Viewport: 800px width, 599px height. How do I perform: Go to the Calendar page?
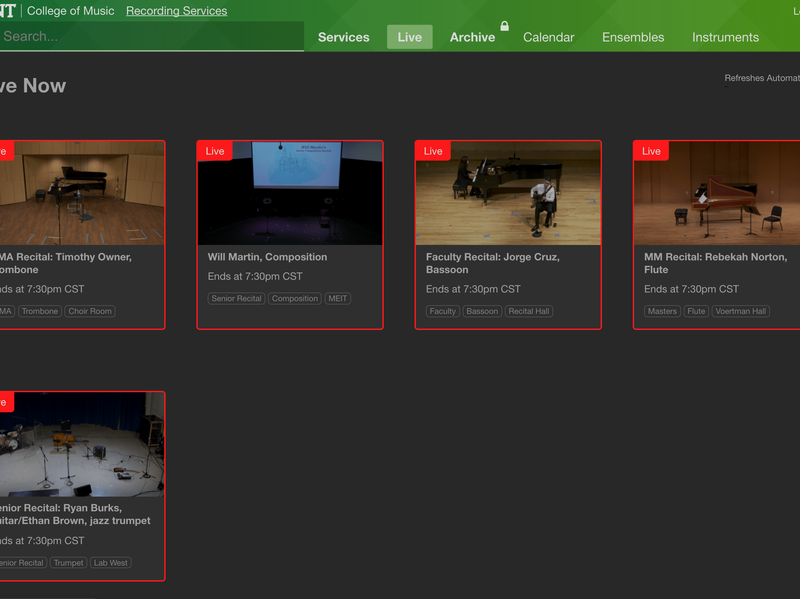point(548,37)
